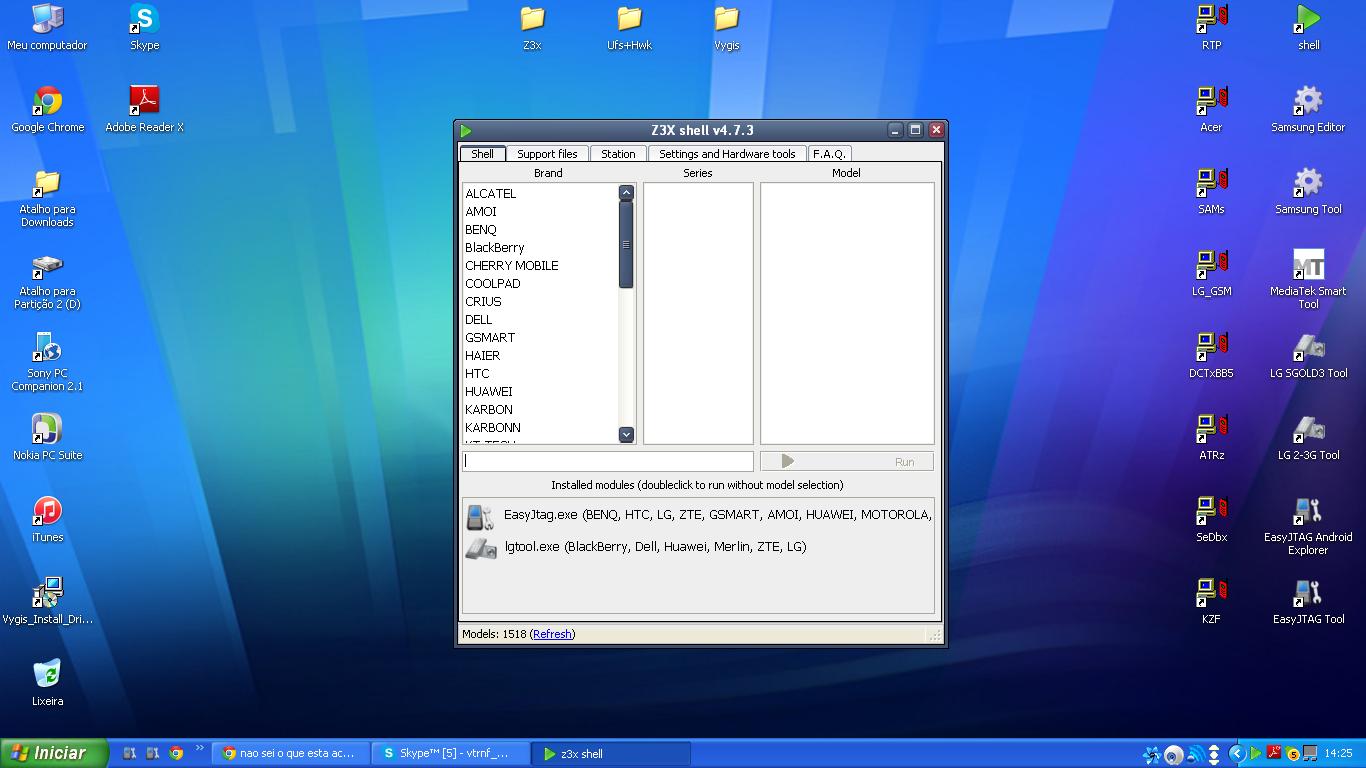This screenshot has height=768, width=1366.
Task: Select BENQ in the Brand list
Action: coord(481,230)
